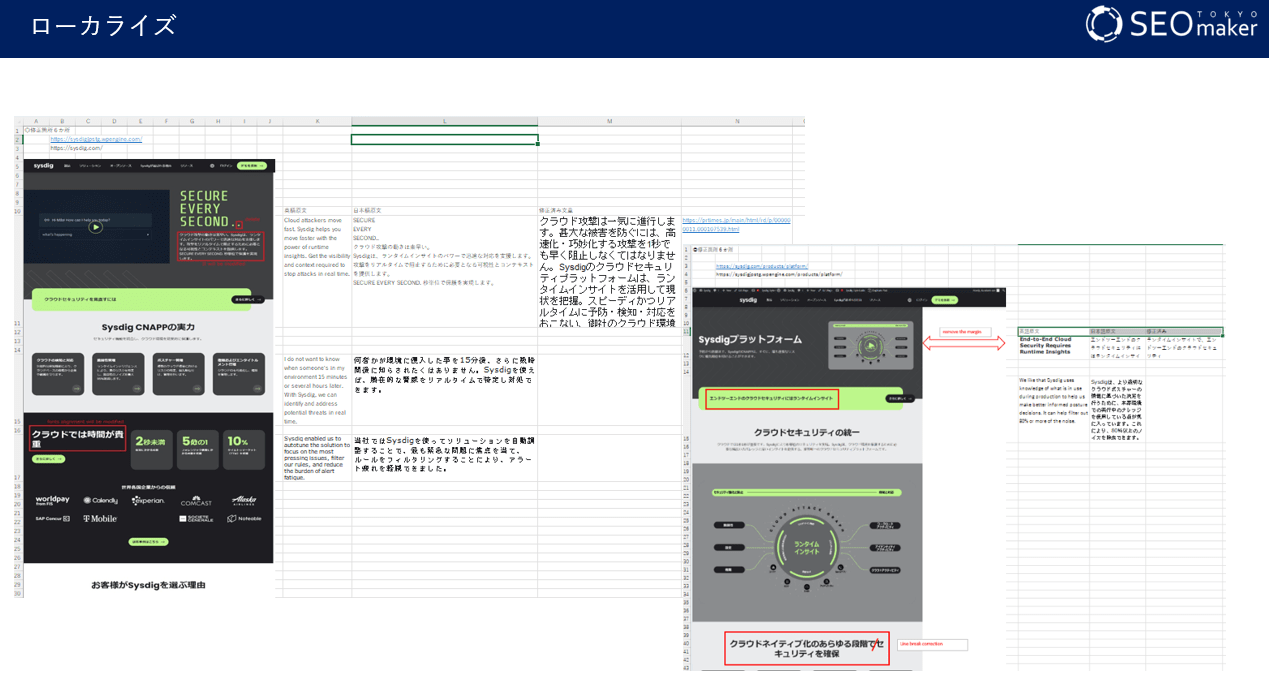
Task: Select column header L in left spreadsheet
Action: (x=444, y=121)
